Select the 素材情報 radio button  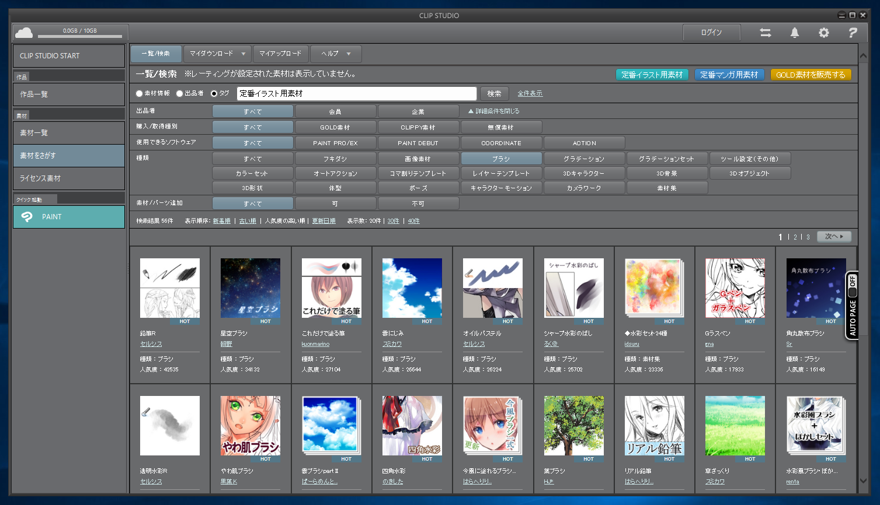pyautogui.click(x=139, y=94)
